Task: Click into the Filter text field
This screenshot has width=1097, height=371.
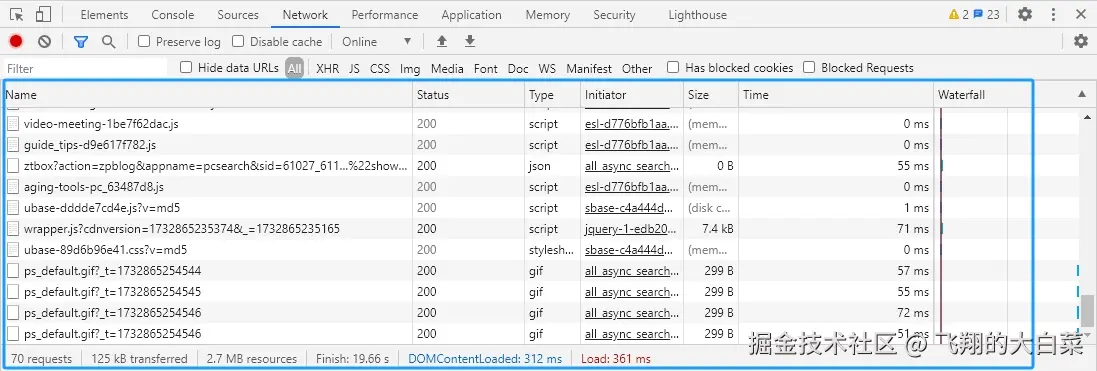Action: pyautogui.click(x=85, y=69)
